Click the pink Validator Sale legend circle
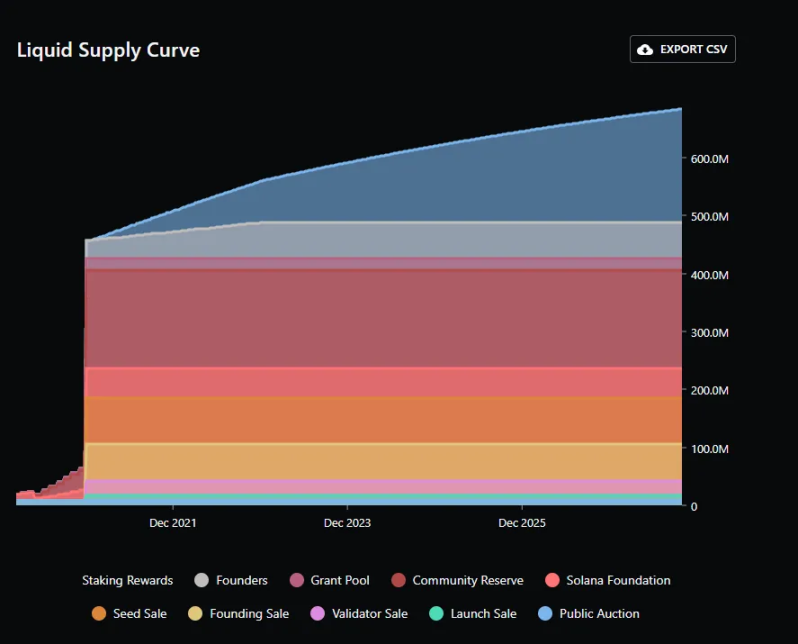This screenshot has width=798, height=644. coord(318,613)
